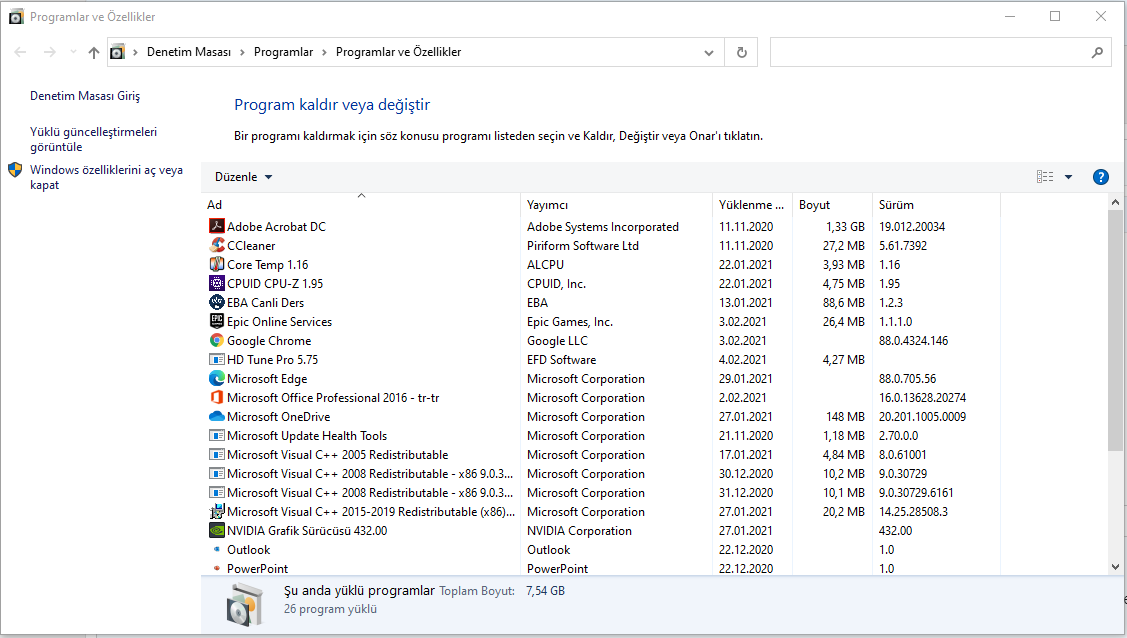The width and height of the screenshot is (1127, 638).
Task: Click the Epic Online Services icon
Action: pos(216,322)
